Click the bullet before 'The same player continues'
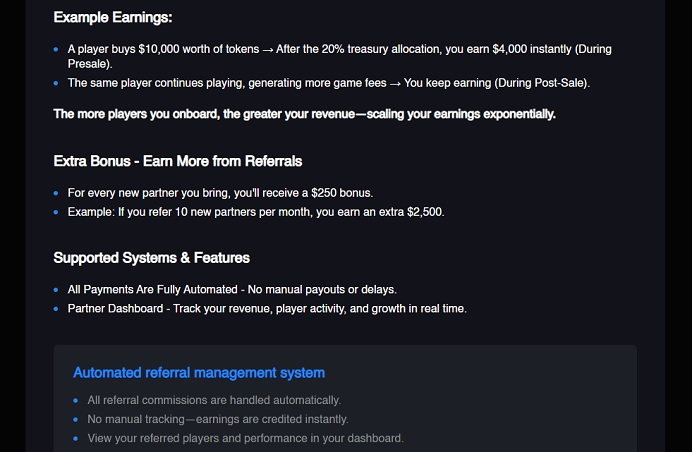The height and width of the screenshot is (452, 692). click(x=56, y=83)
